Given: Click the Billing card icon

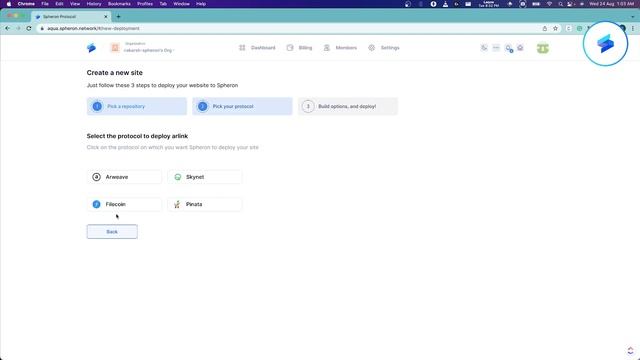Looking at the screenshot, I should pos(290,48).
